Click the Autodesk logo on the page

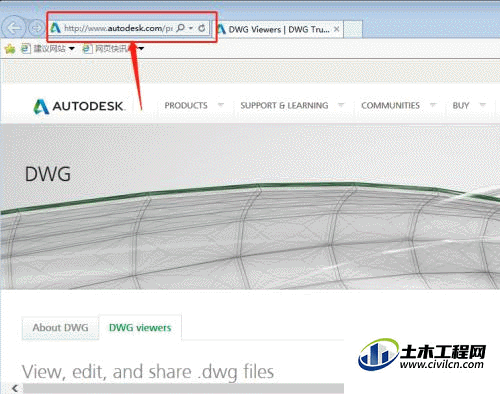pyautogui.click(x=79, y=106)
